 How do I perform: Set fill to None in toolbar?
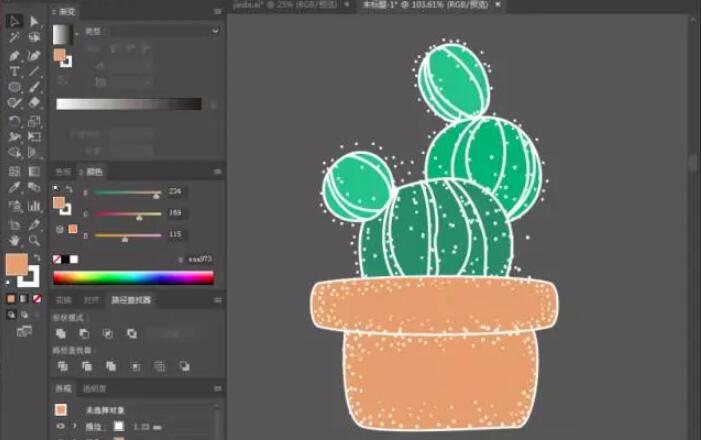coord(37,298)
